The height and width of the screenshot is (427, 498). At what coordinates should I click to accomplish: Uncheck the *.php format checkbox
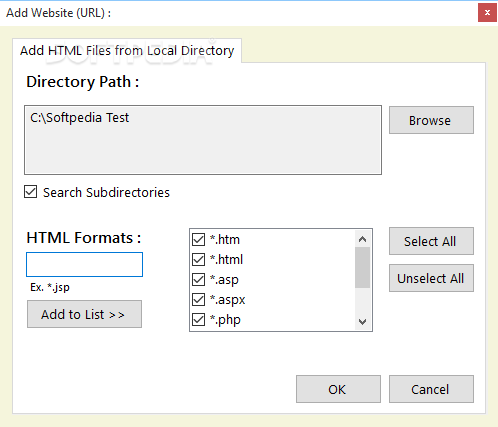199,319
